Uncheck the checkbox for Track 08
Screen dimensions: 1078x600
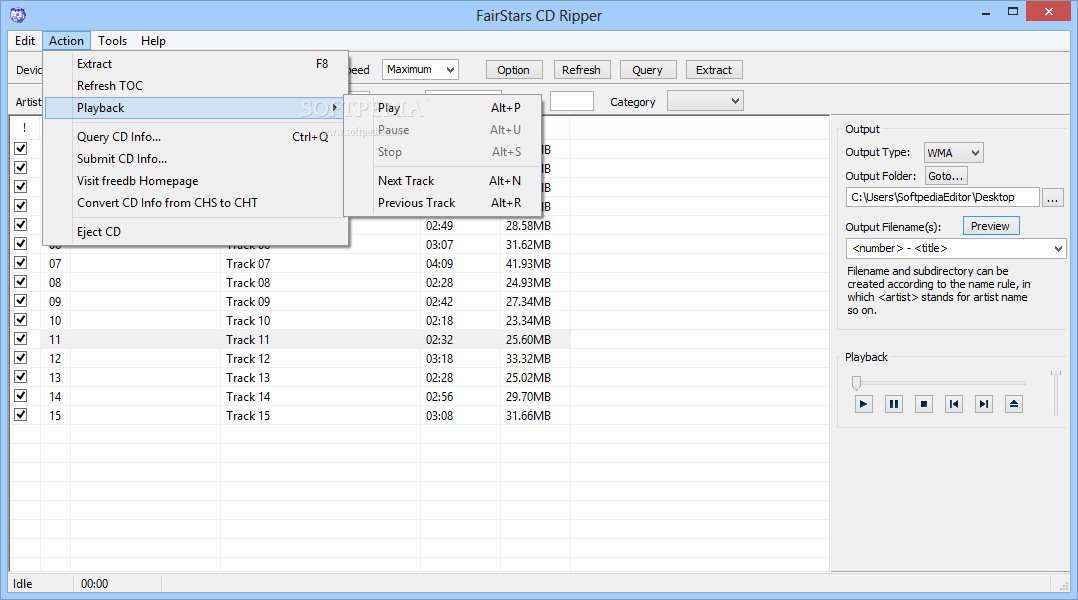21,282
